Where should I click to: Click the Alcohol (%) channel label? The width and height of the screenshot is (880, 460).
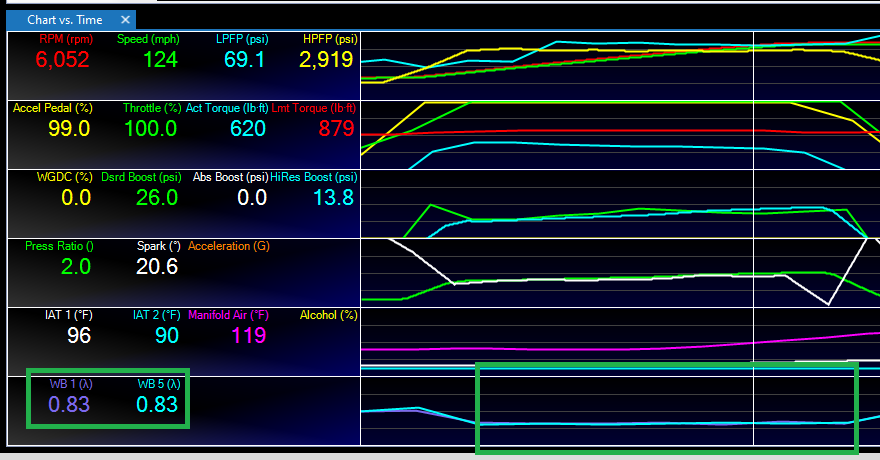(328, 315)
